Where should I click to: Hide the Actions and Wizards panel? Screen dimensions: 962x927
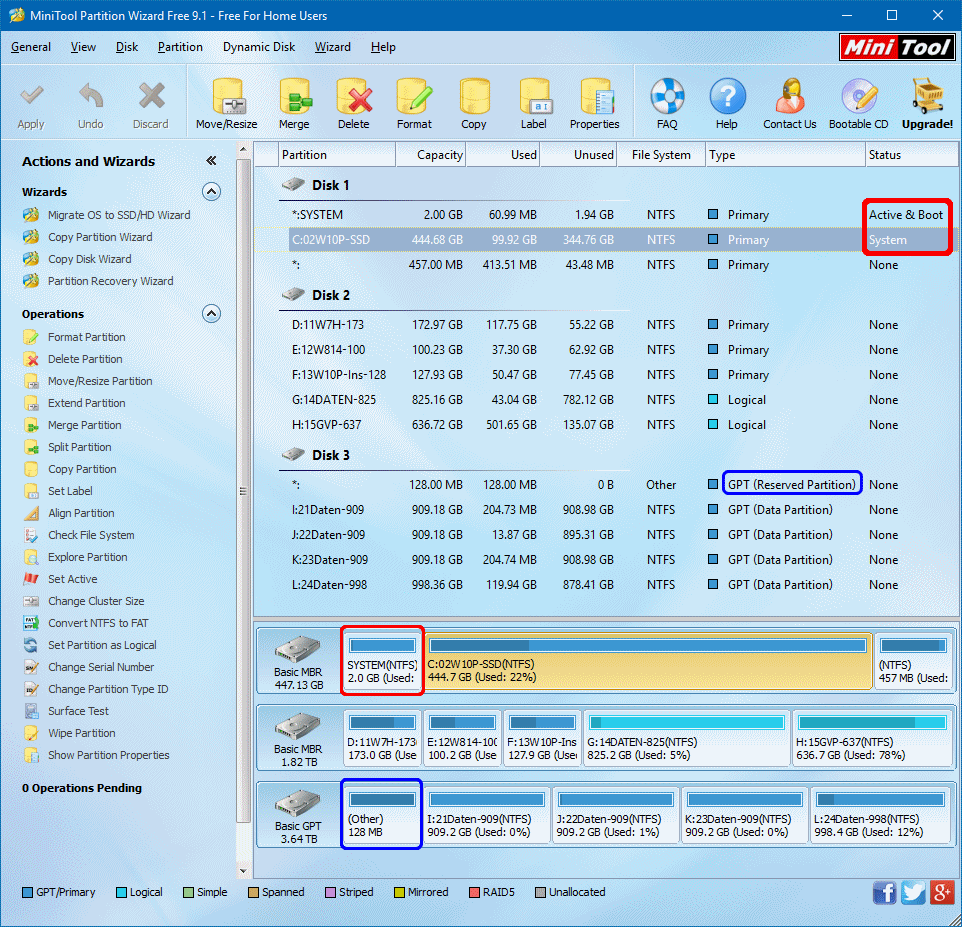point(211,161)
